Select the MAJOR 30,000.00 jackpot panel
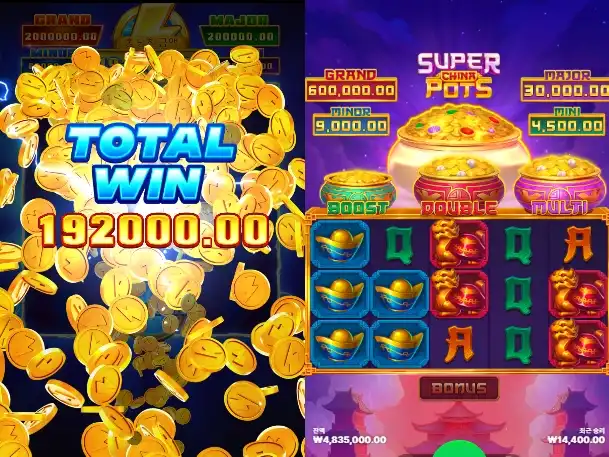This screenshot has width=609, height=457. (x=565, y=85)
